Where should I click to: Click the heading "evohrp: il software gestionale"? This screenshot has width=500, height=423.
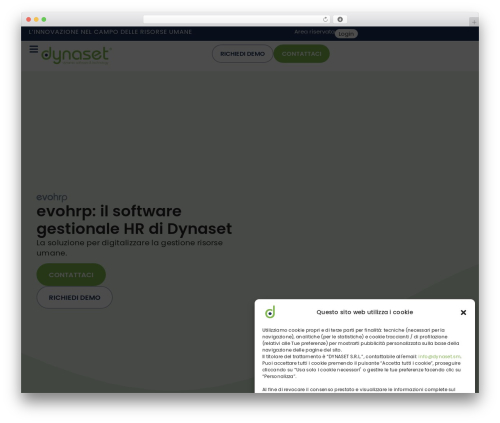point(134,220)
